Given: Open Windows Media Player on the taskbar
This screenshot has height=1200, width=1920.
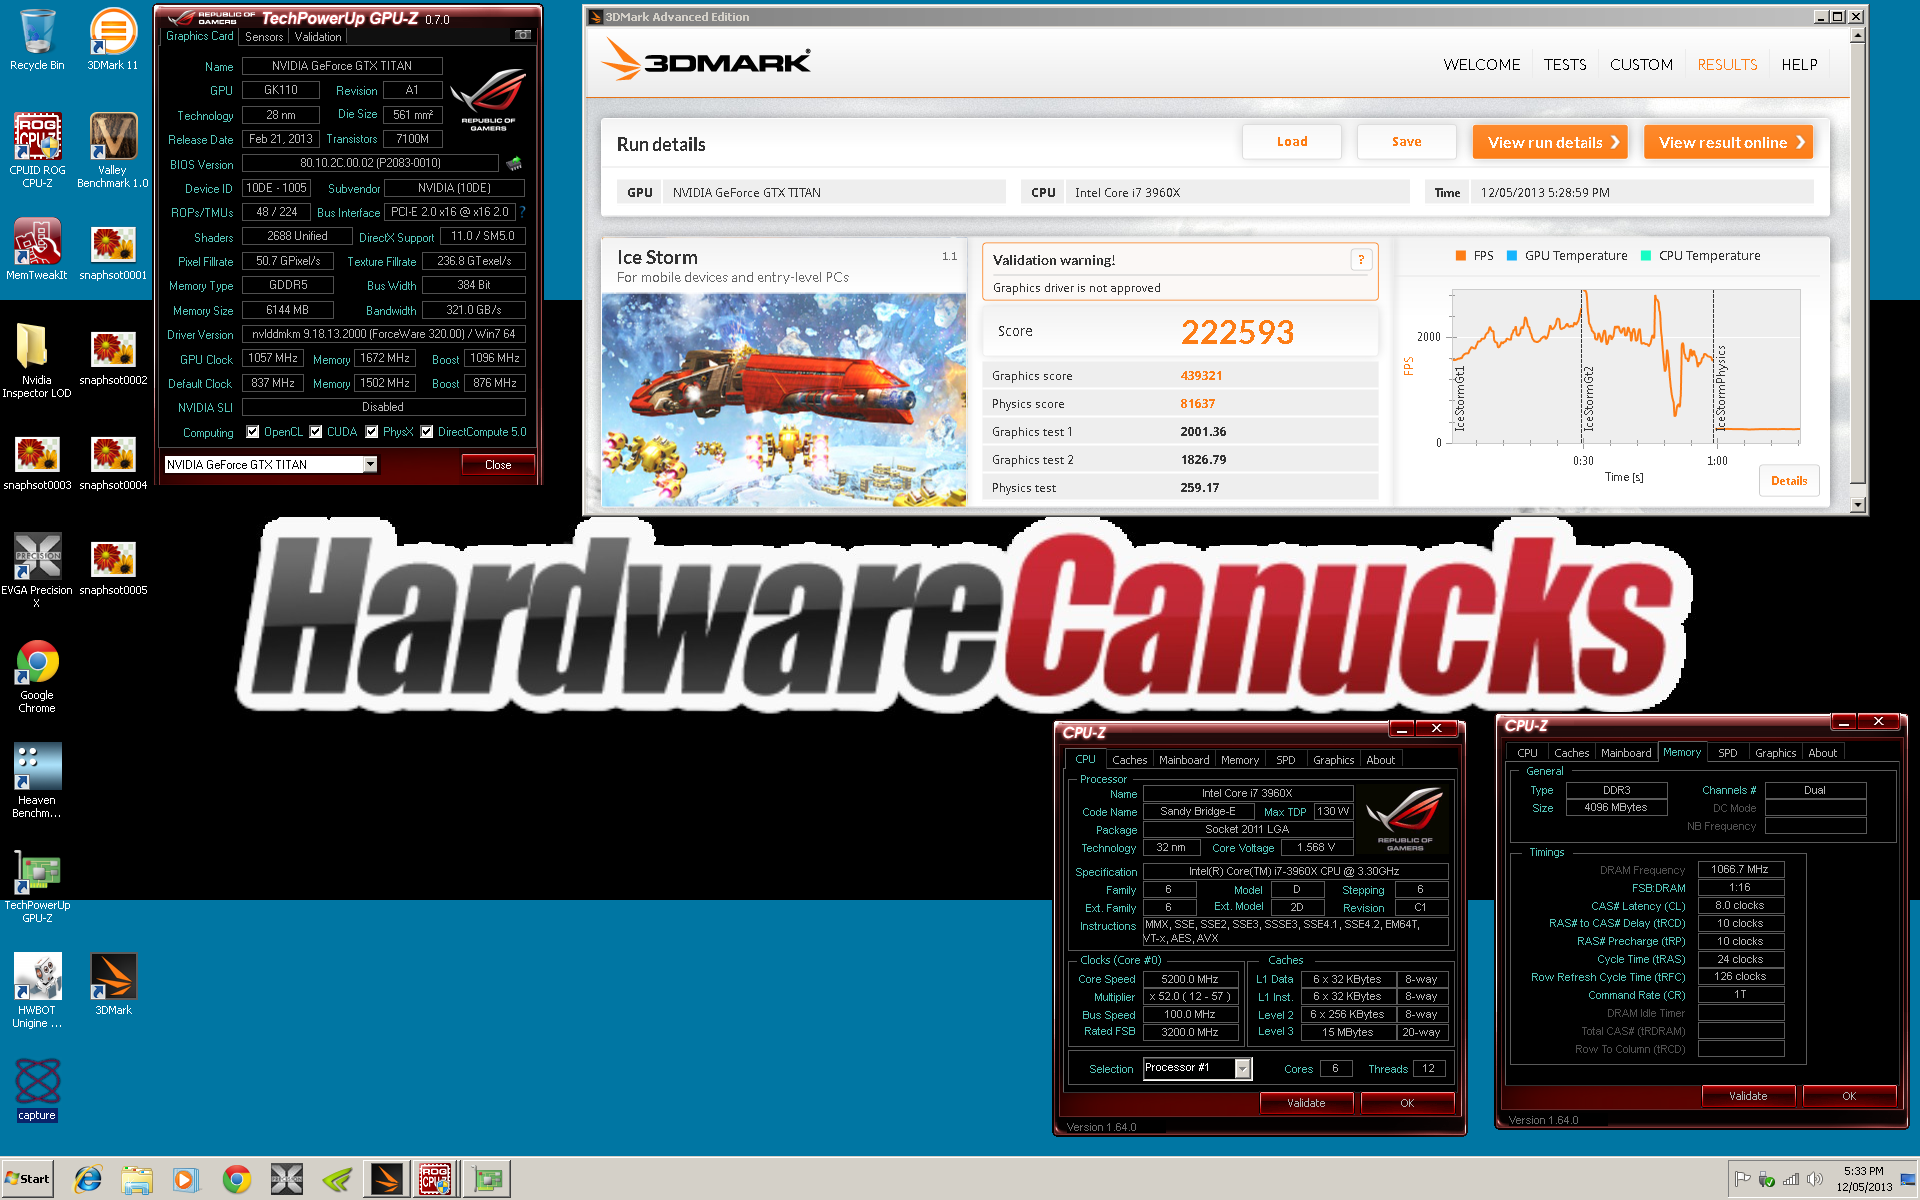Looking at the screenshot, I should pyautogui.click(x=186, y=1180).
